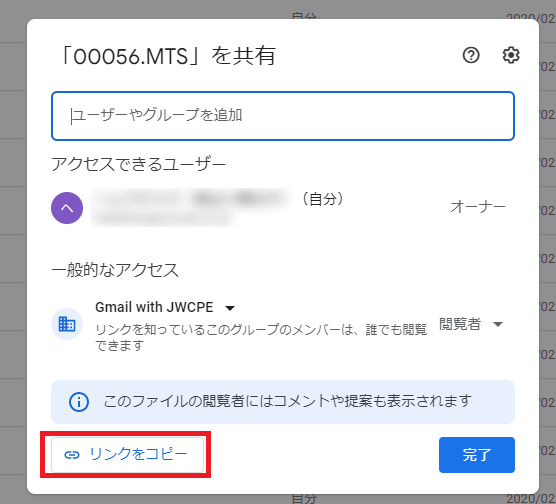Click the 一般的なアクセス heading

pyautogui.click(x=115, y=270)
